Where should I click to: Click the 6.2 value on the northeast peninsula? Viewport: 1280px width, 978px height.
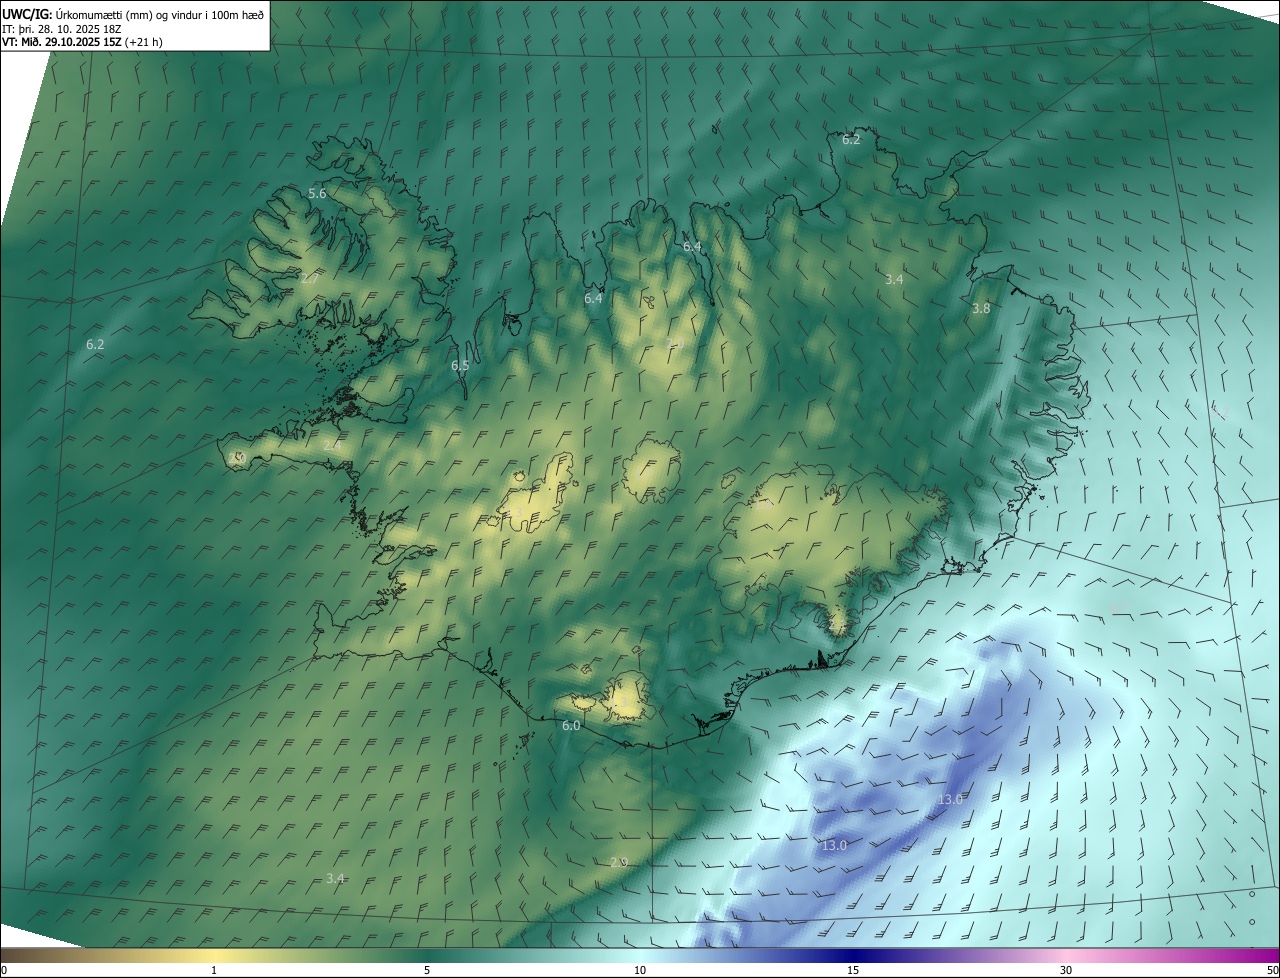(851, 140)
